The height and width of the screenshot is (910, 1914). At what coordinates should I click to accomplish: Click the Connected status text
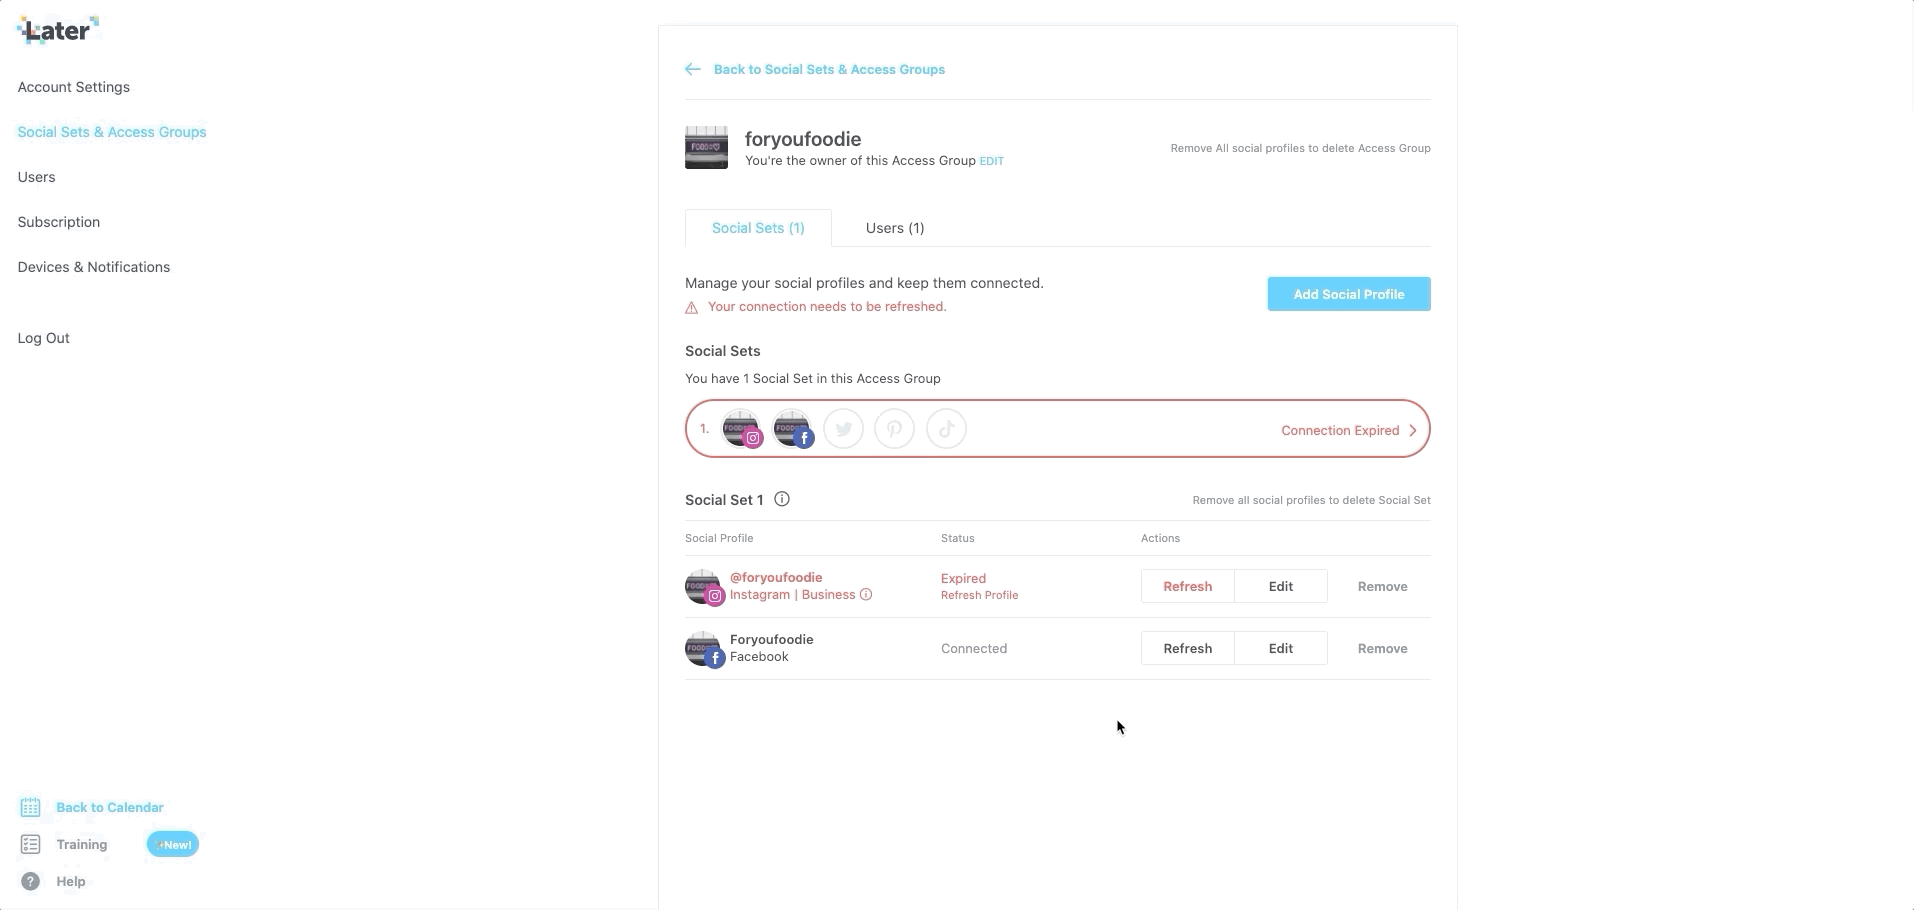974,648
